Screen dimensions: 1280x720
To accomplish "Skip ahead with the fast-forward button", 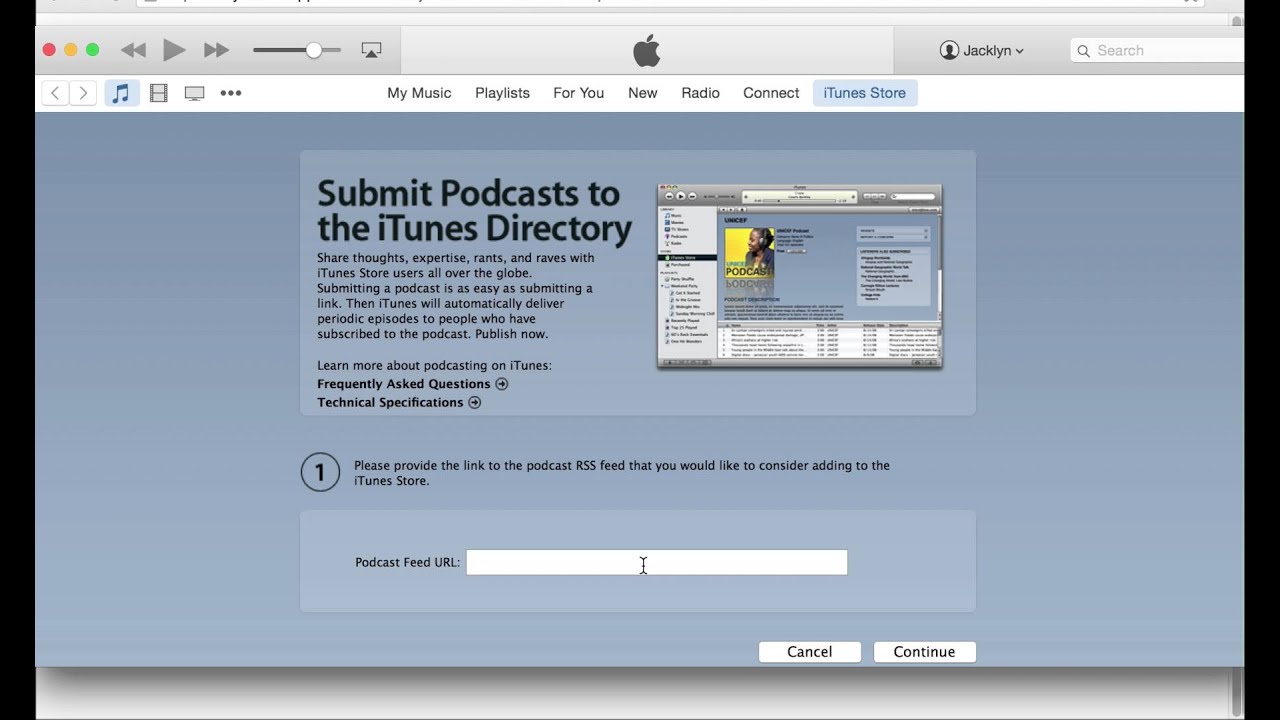I will coord(216,50).
